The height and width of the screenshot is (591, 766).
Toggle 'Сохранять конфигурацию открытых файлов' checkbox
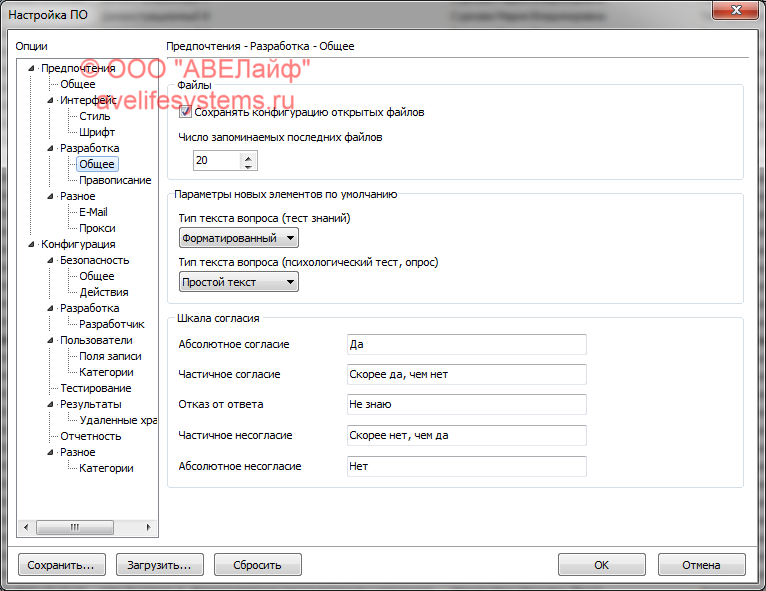186,113
